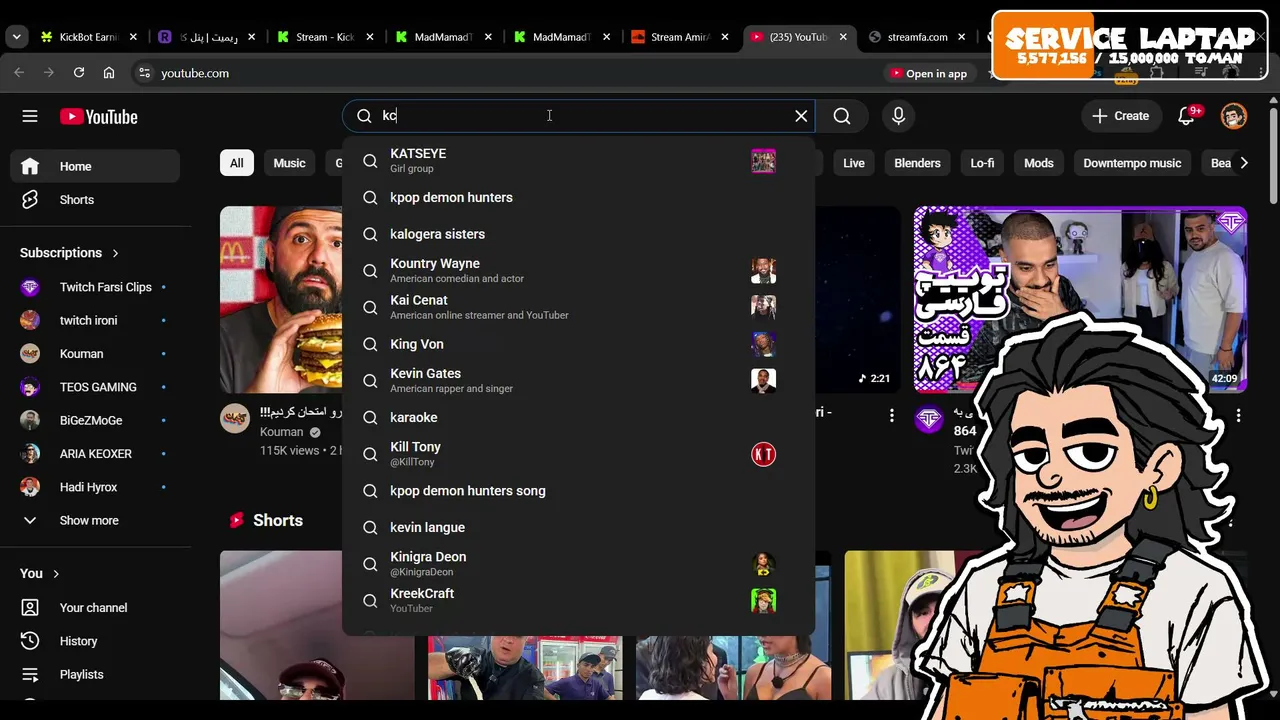Screen dimensions: 1280x720
Task: Select the Blenders filter chip
Action: 917,163
